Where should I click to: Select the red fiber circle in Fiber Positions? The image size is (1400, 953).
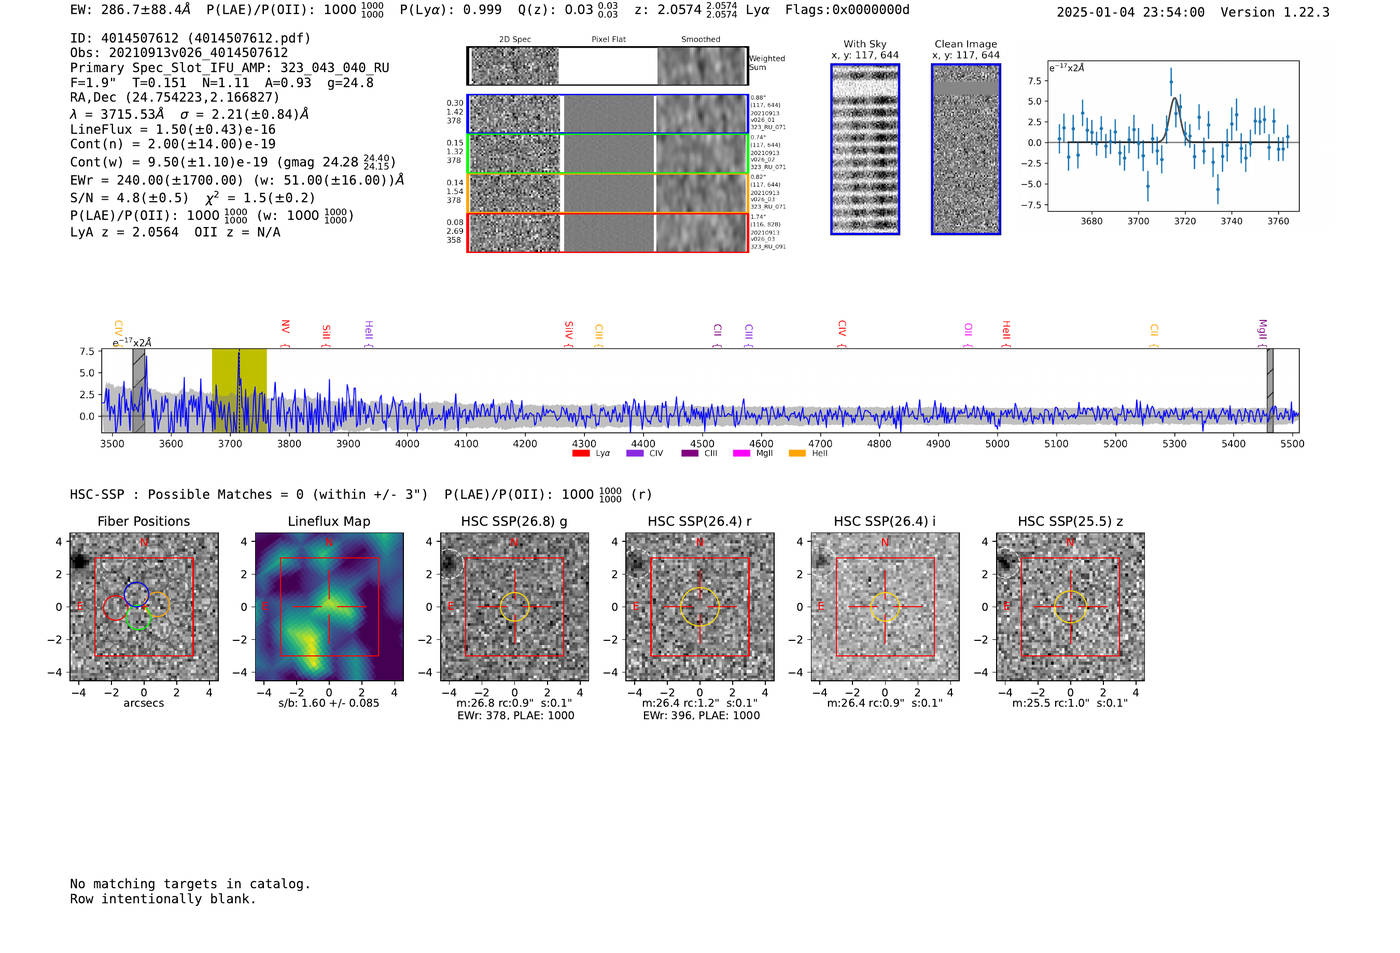click(x=116, y=608)
